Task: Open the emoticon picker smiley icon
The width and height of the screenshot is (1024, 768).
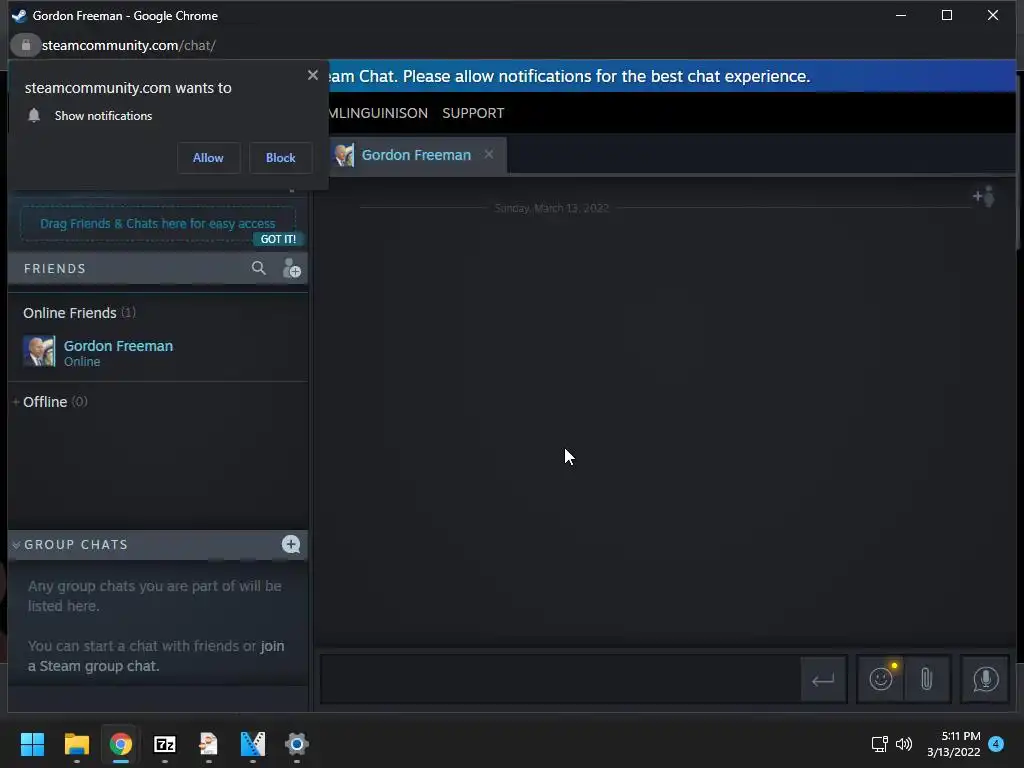Action: tap(881, 679)
